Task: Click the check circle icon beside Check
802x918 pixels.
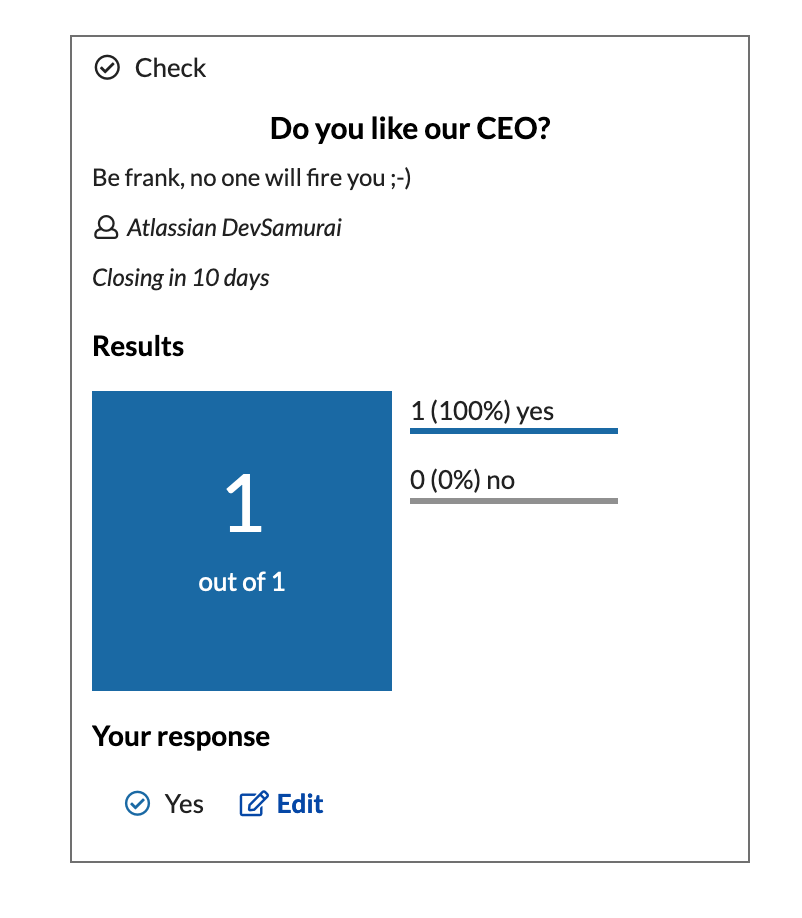Action: [x=106, y=68]
